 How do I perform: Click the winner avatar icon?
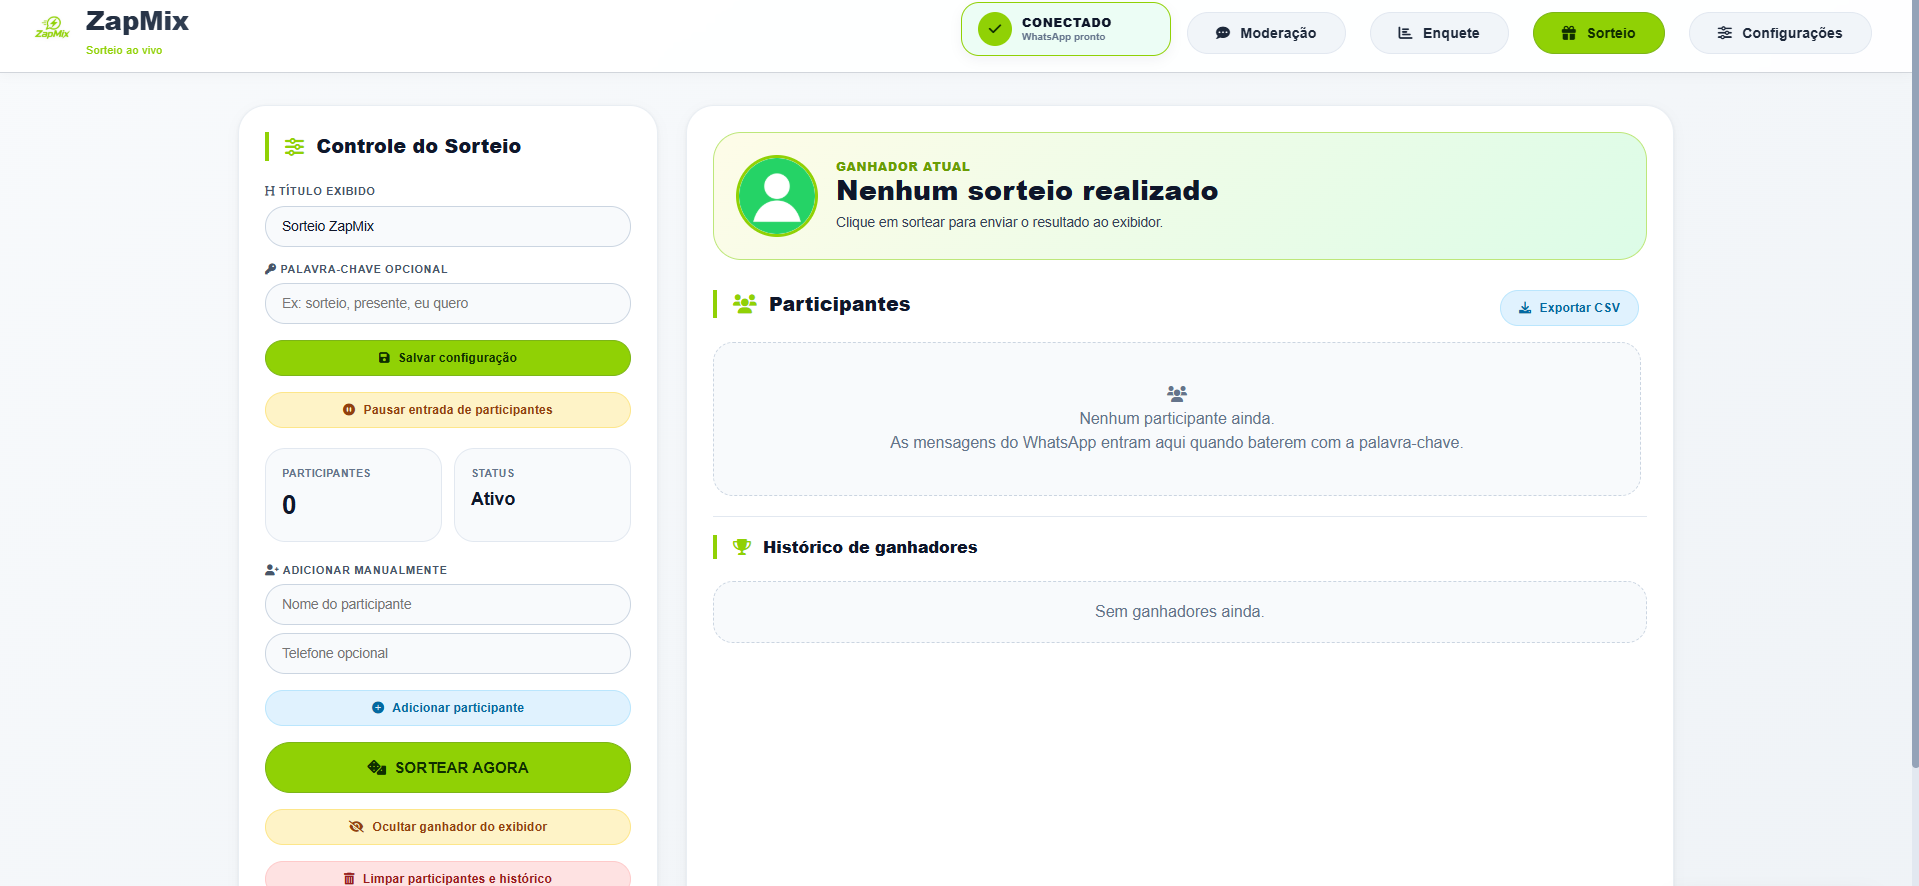tap(777, 196)
